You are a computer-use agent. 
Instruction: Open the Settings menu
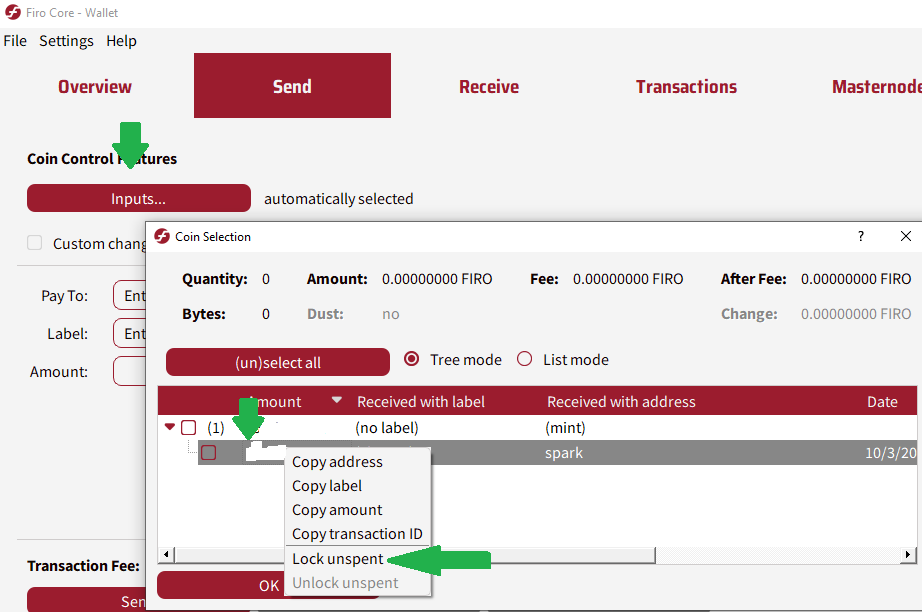coord(66,41)
